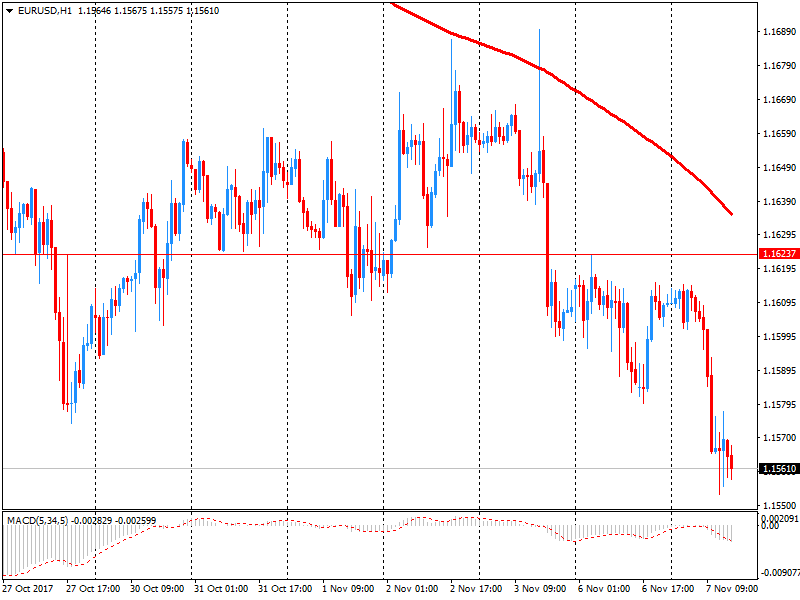Click the 2 Nov 01:00 time label
Screen dimensions: 800x600
click(412, 588)
